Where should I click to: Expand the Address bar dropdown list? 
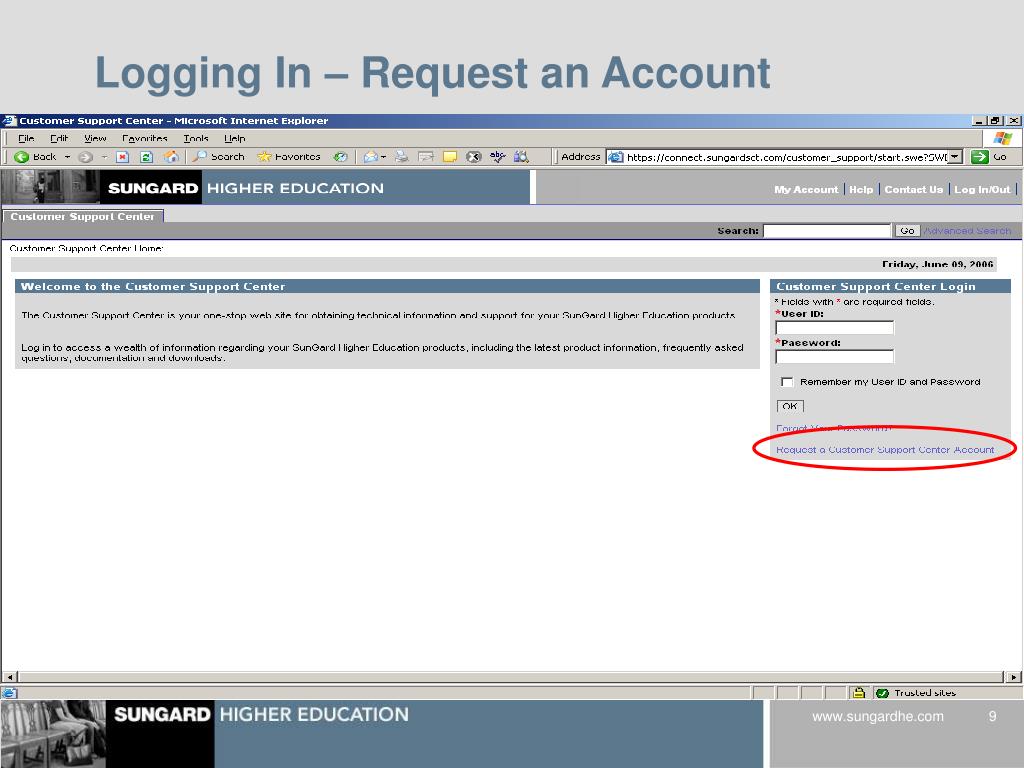pyautogui.click(x=955, y=157)
